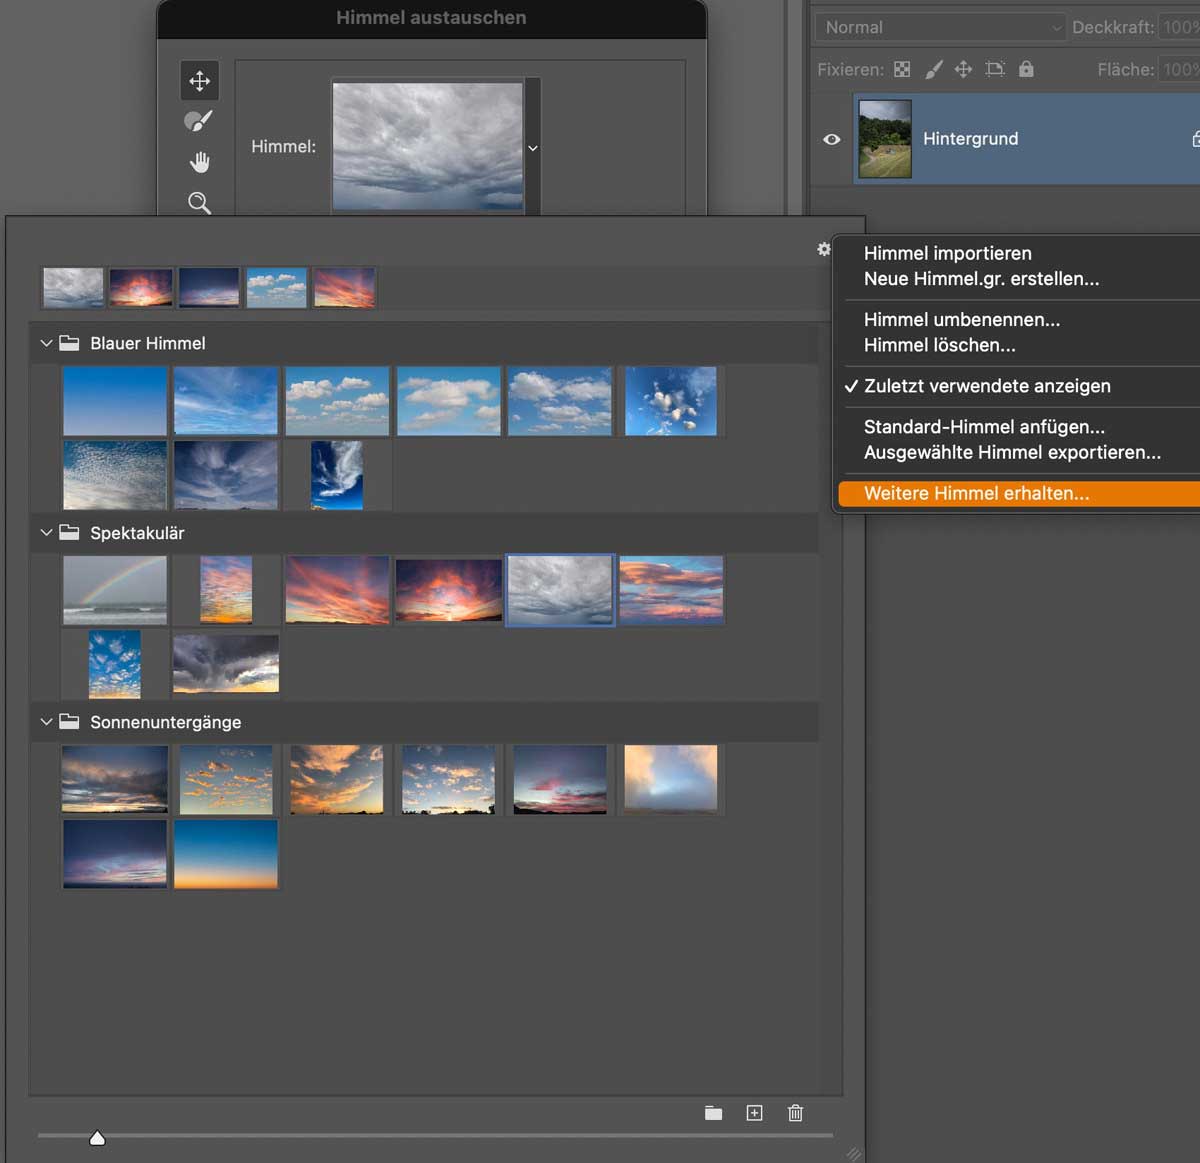Click the gear settings icon in sky picker
1200x1163 pixels.
coord(823,249)
